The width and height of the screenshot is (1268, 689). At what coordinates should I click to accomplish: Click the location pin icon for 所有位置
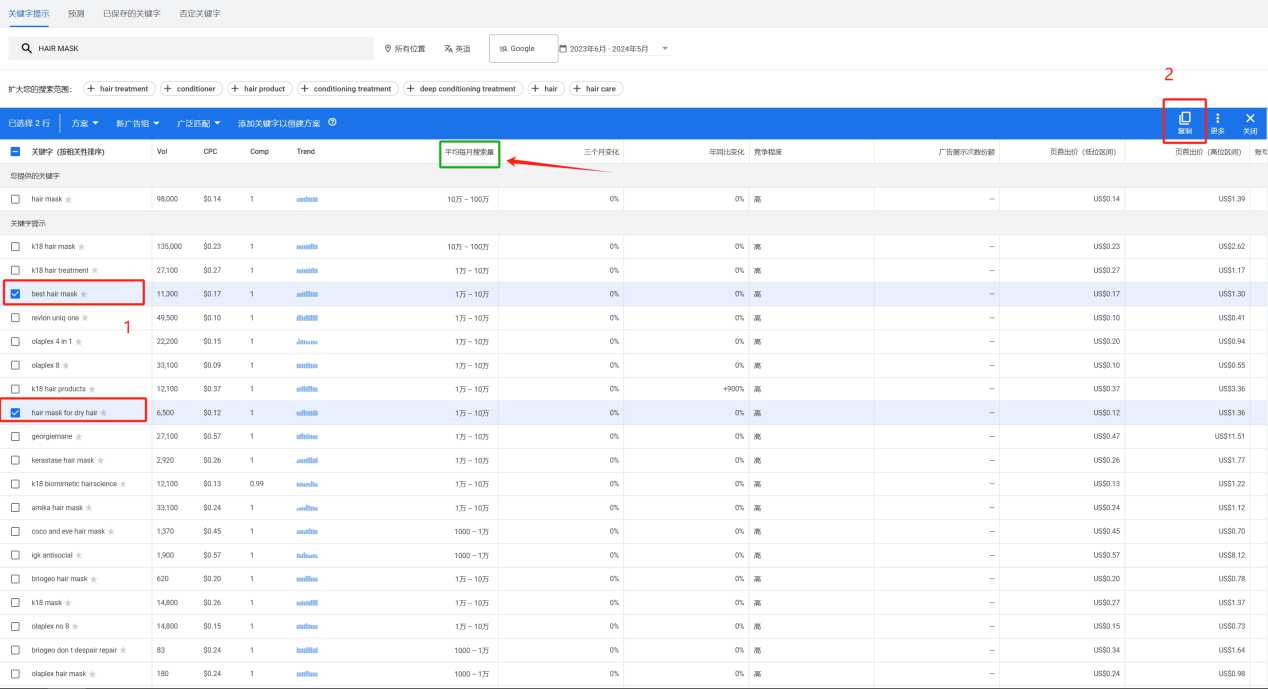tap(388, 48)
